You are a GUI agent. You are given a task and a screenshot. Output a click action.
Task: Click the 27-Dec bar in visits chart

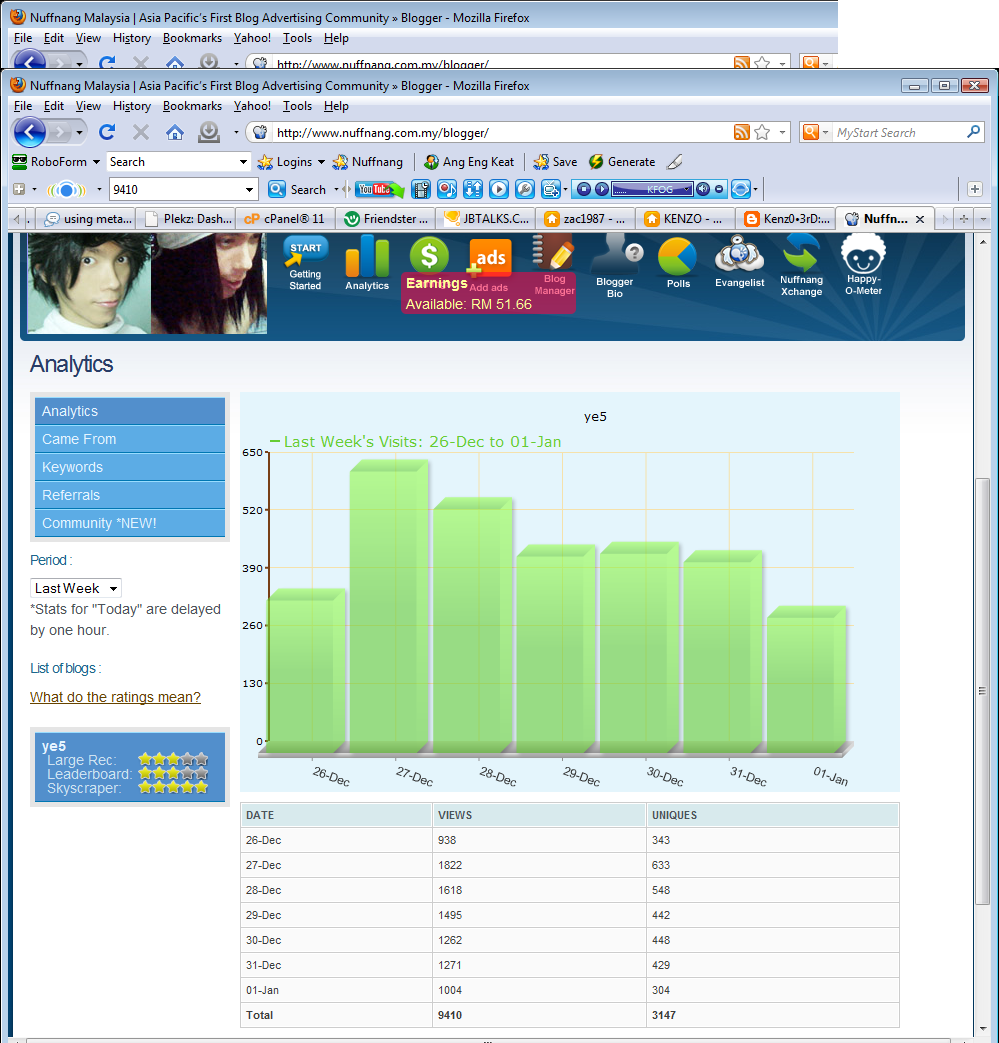click(389, 605)
